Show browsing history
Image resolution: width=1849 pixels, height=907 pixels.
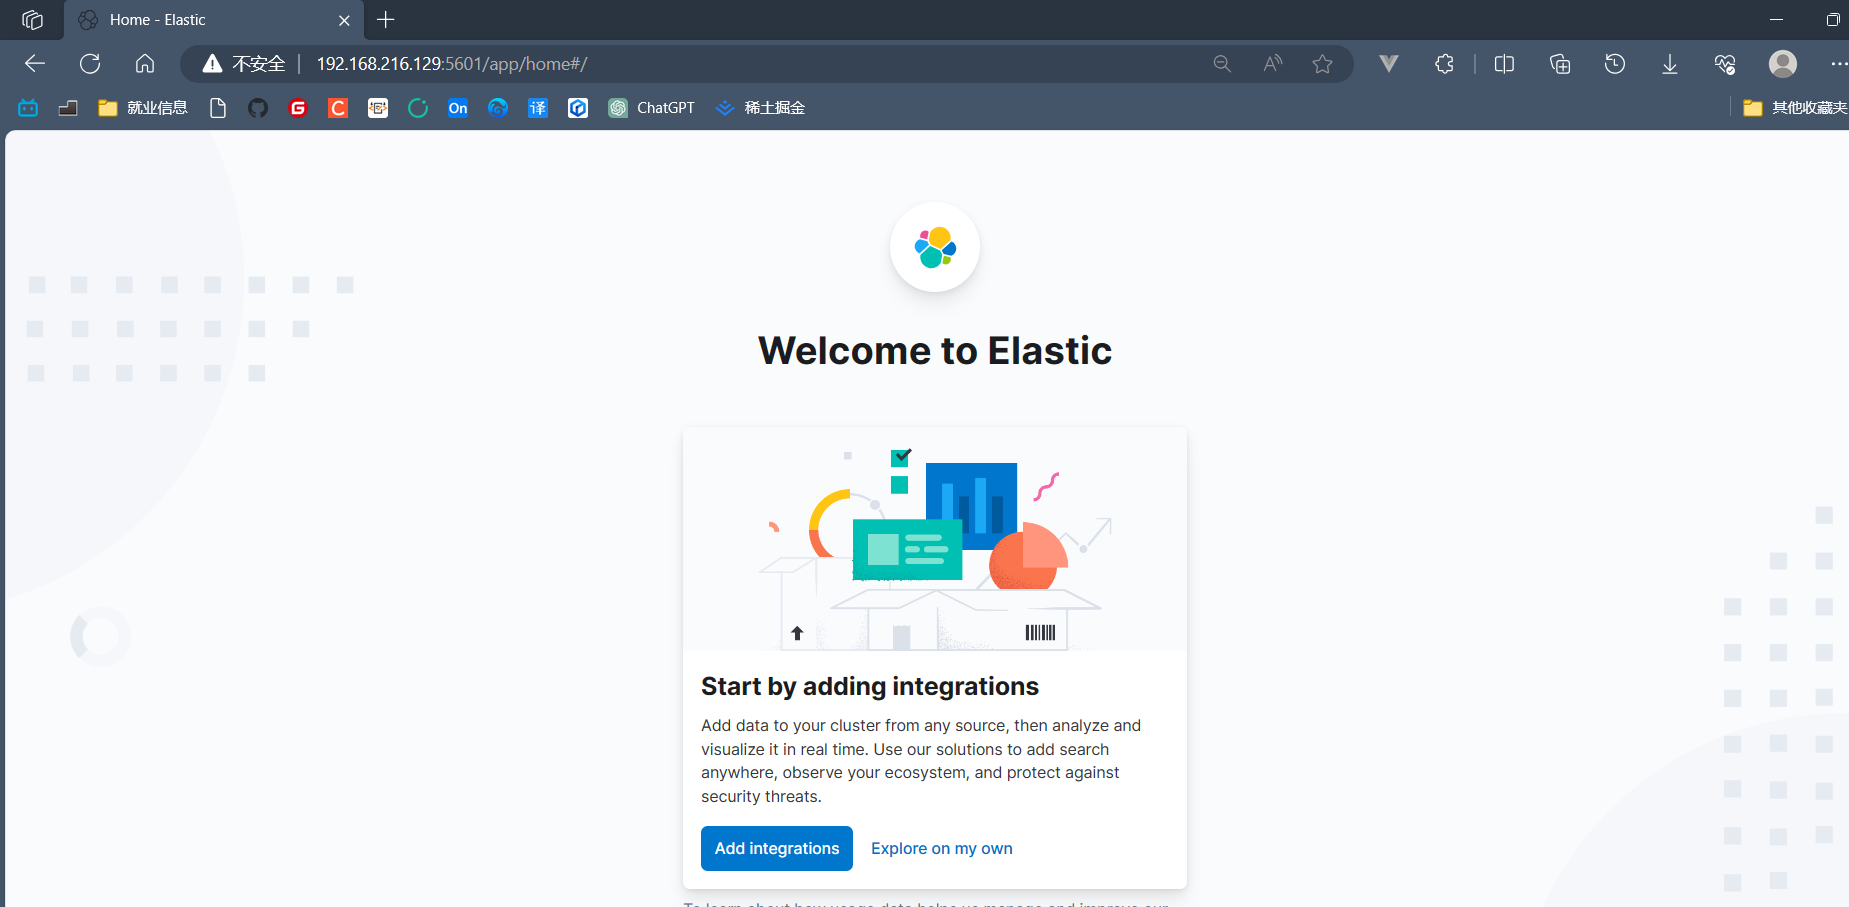pos(1615,64)
